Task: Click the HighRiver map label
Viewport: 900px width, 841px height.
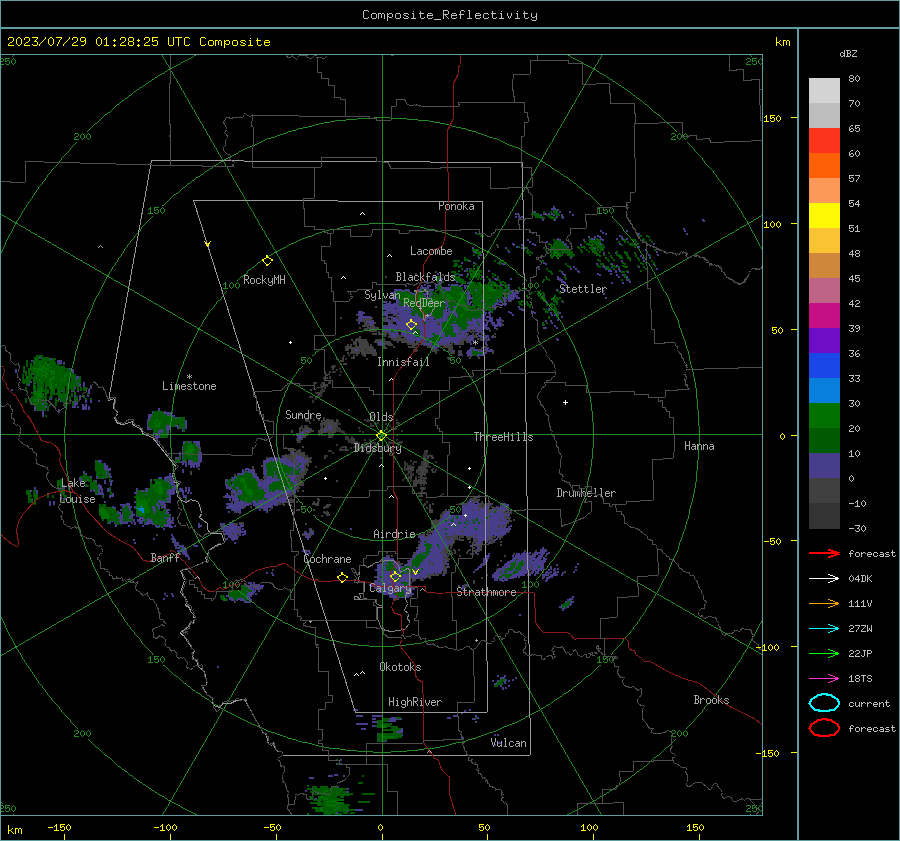Action: [415, 702]
